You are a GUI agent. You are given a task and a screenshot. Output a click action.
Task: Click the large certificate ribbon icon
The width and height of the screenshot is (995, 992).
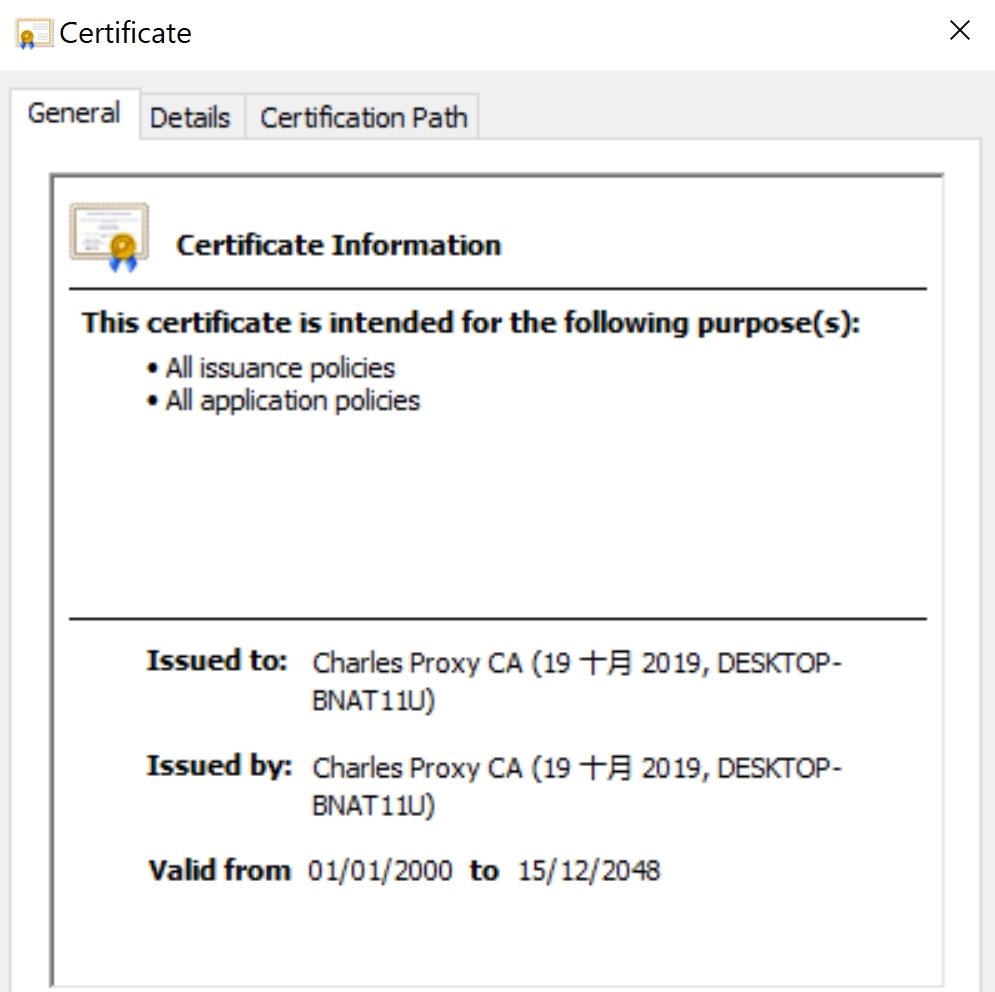point(109,237)
